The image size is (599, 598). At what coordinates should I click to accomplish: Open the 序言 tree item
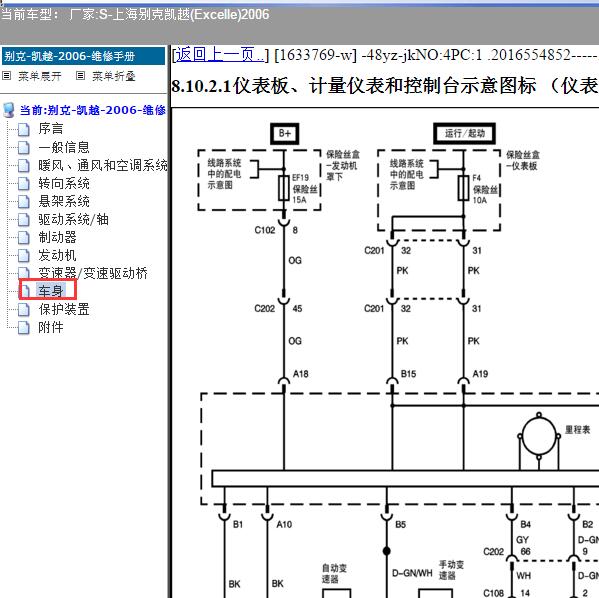(51, 129)
